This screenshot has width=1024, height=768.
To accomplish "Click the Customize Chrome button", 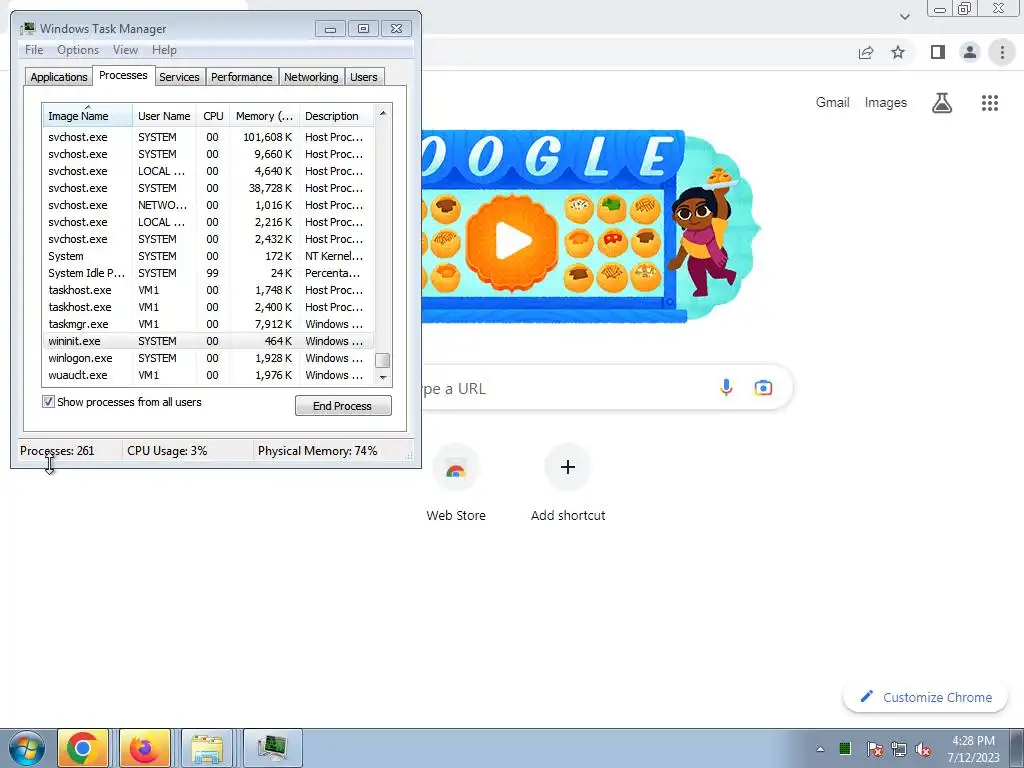I will [x=926, y=697].
